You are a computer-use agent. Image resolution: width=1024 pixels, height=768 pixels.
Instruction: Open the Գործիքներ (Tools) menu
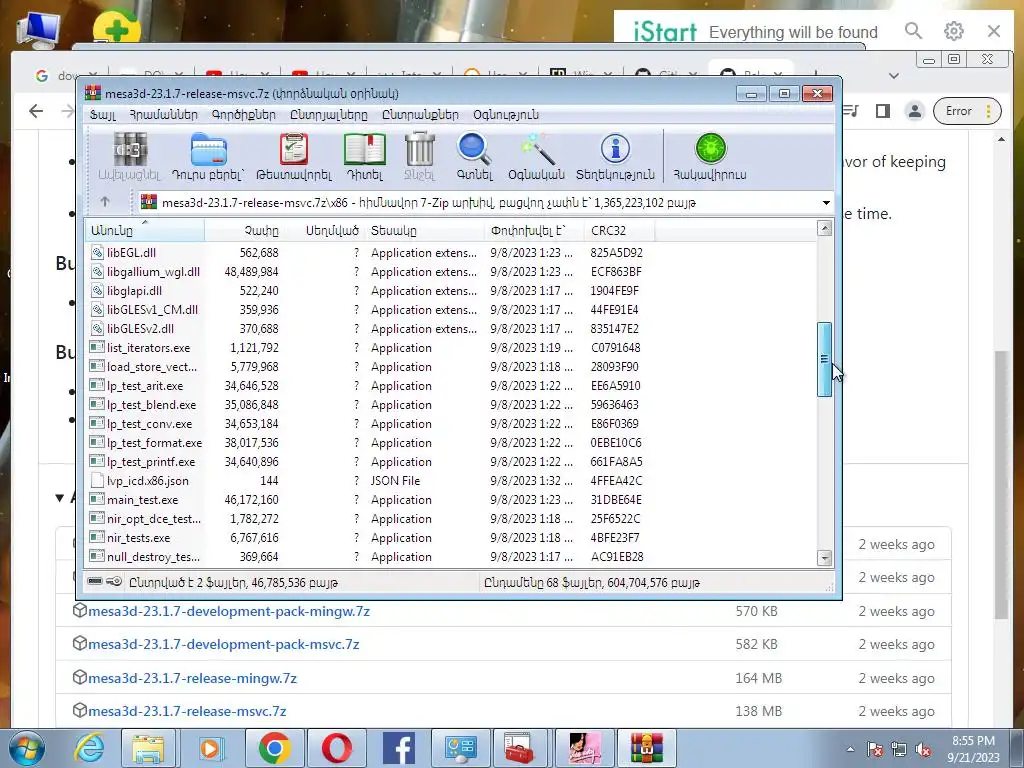244,115
